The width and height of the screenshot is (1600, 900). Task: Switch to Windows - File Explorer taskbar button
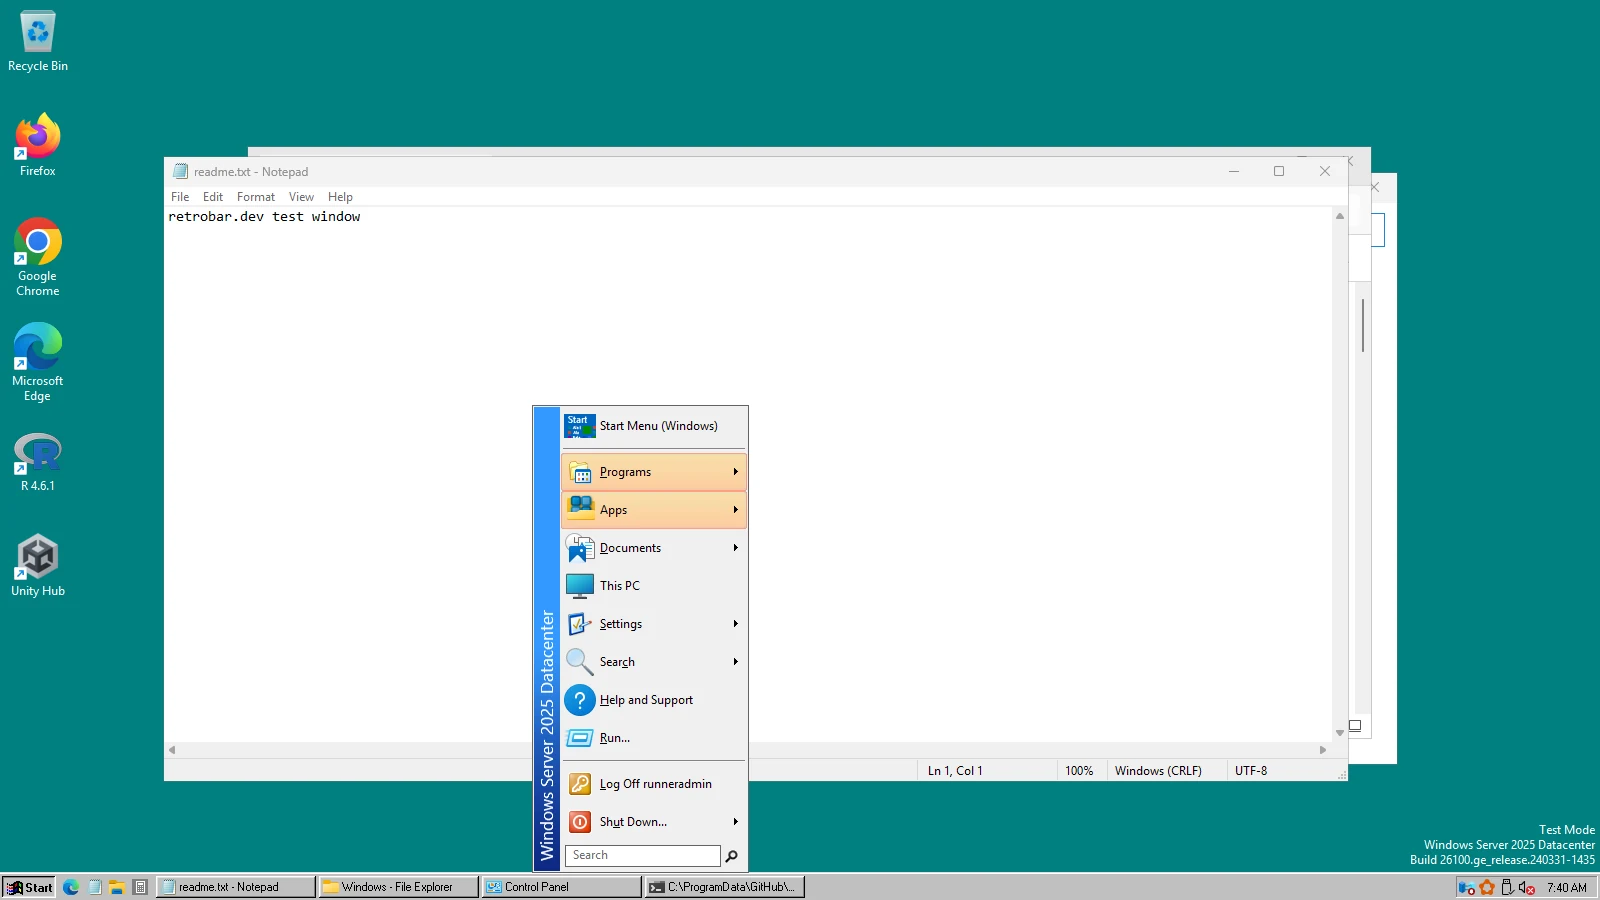pos(398,887)
